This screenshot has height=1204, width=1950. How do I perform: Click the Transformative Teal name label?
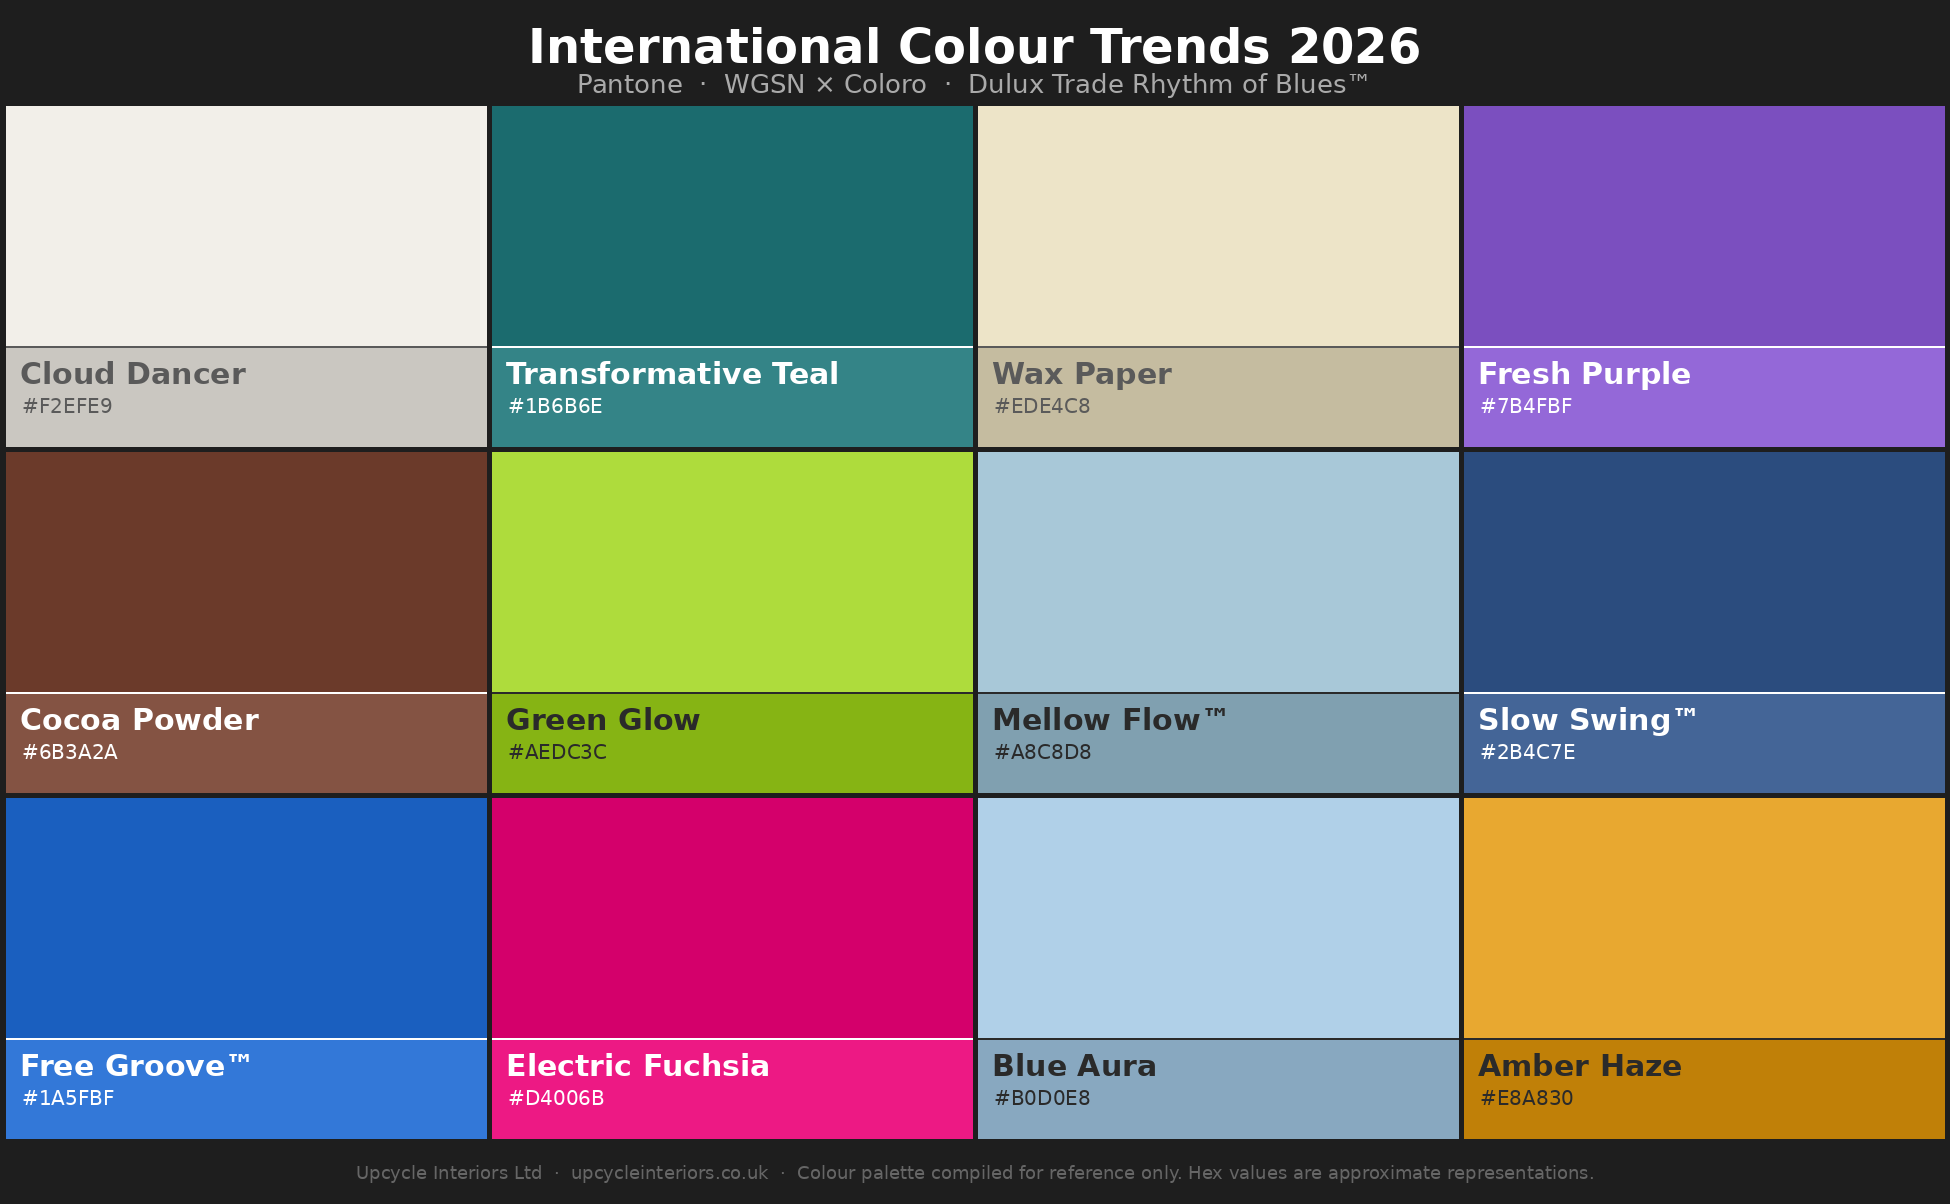[x=672, y=374]
